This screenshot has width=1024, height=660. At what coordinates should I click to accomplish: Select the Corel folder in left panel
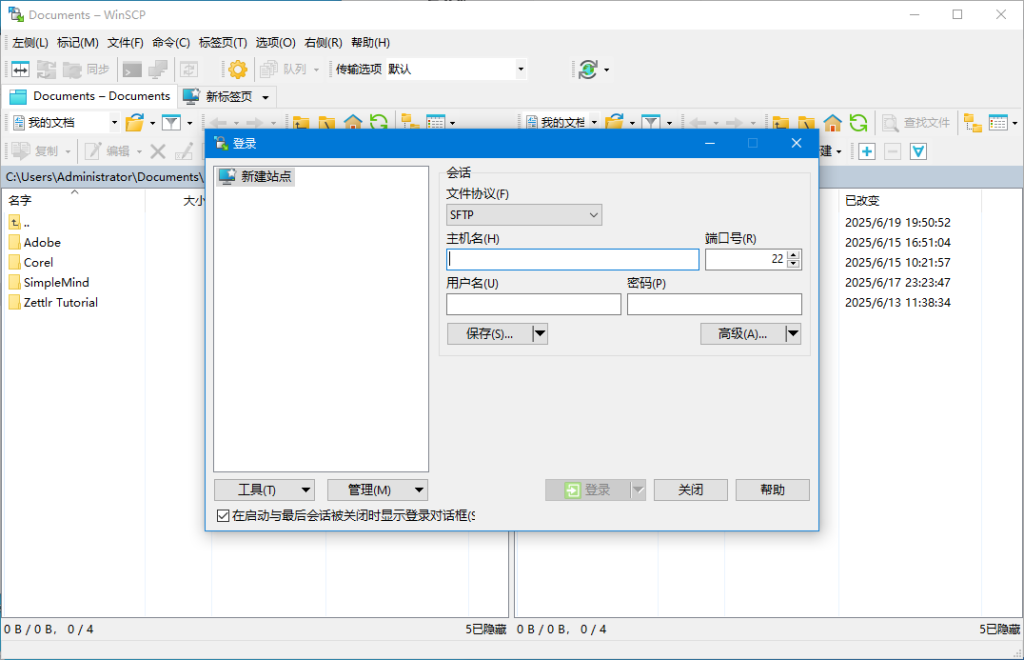(x=39, y=262)
